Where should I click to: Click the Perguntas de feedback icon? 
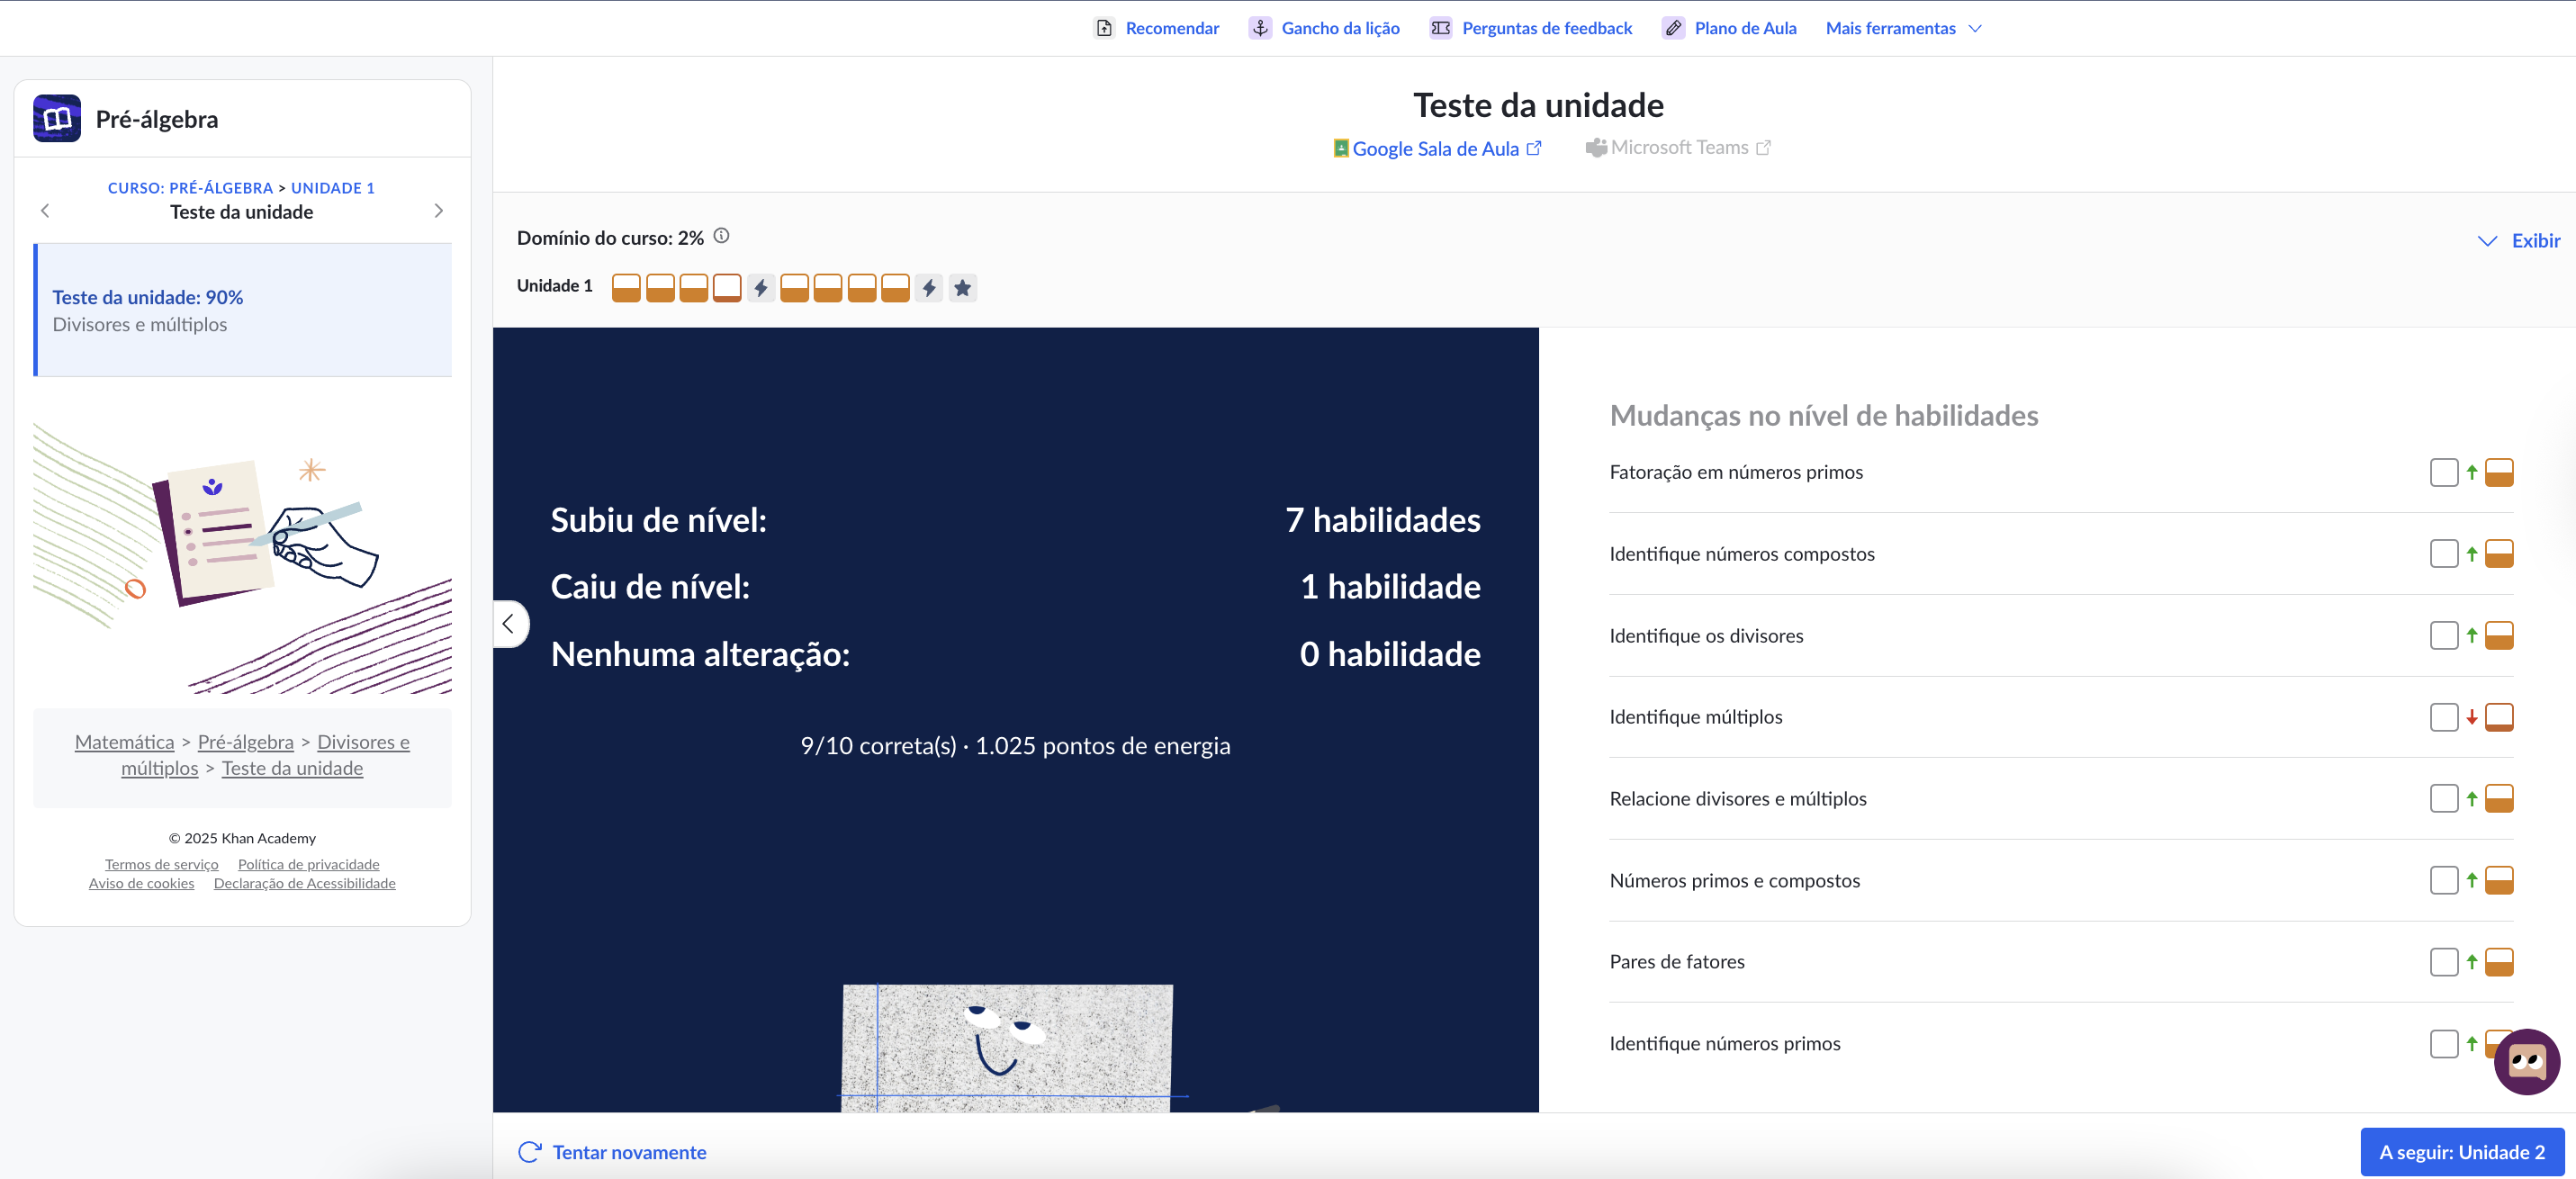click(x=1440, y=28)
